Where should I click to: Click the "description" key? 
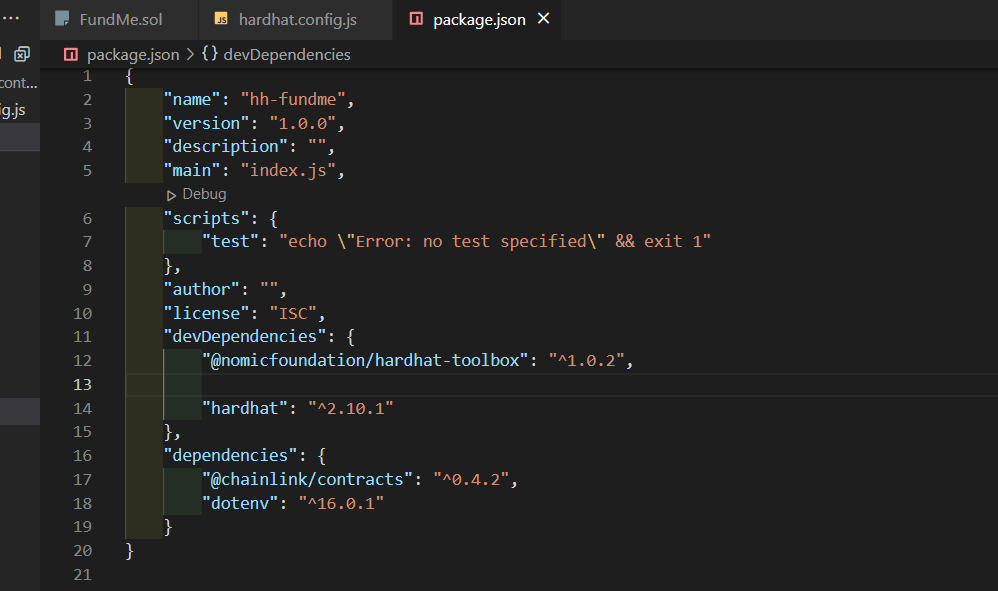click(x=225, y=147)
